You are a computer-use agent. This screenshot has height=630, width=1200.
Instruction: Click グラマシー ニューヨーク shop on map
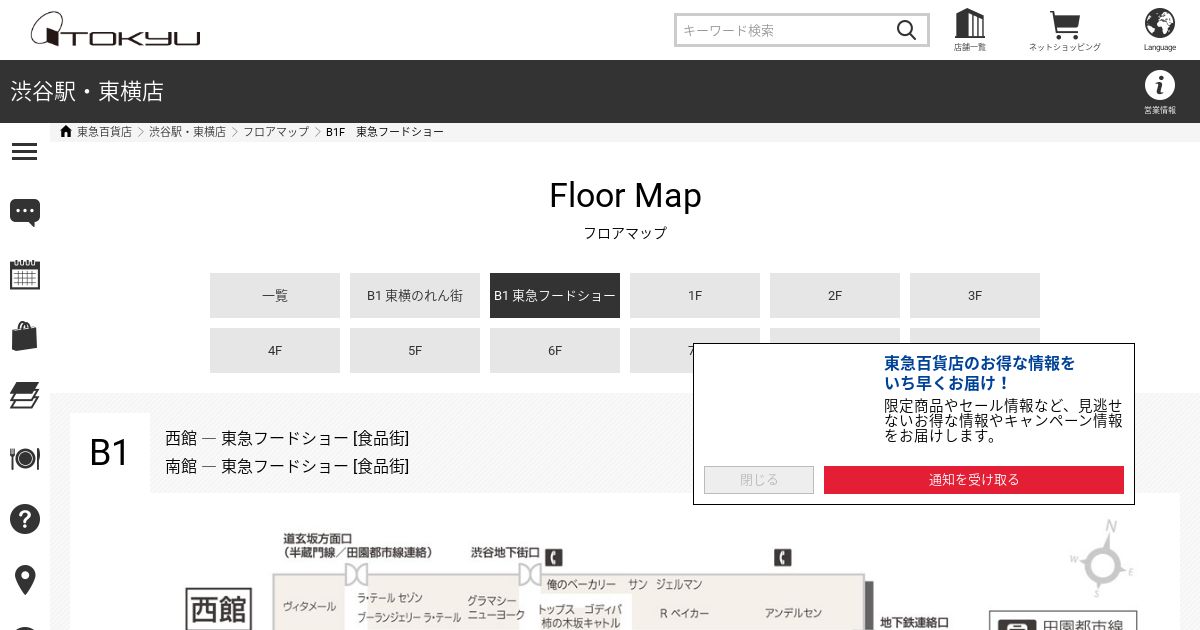(496, 608)
